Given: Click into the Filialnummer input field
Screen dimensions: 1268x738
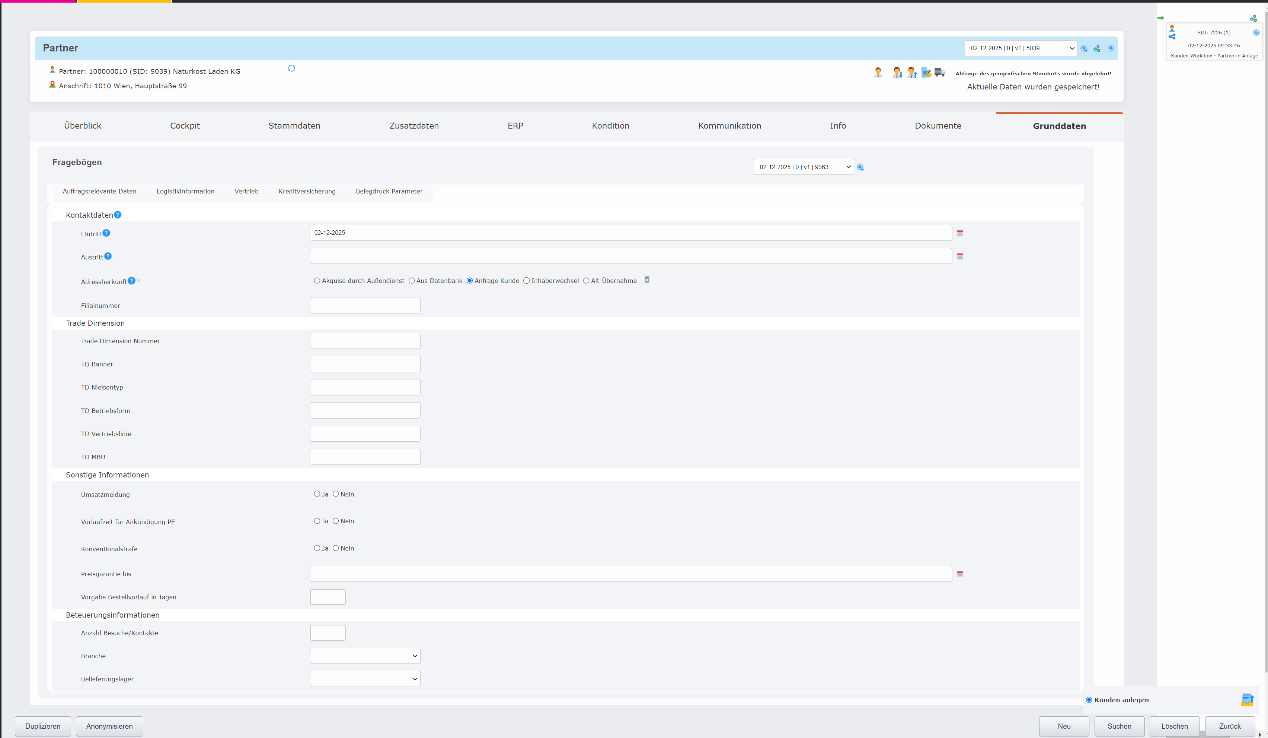Looking at the screenshot, I should (365, 305).
